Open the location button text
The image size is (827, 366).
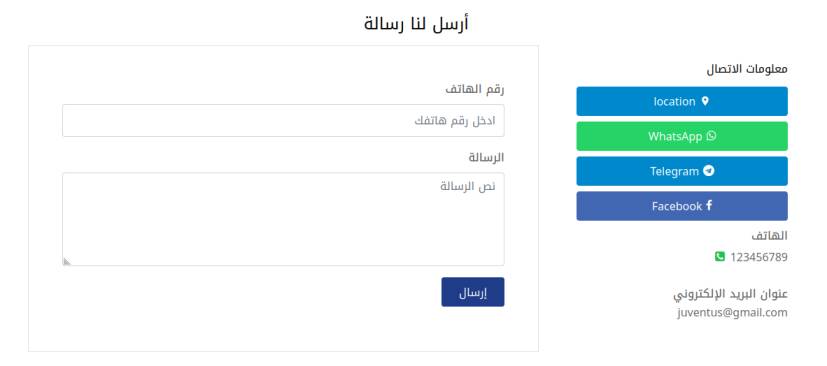click(x=674, y=101)
